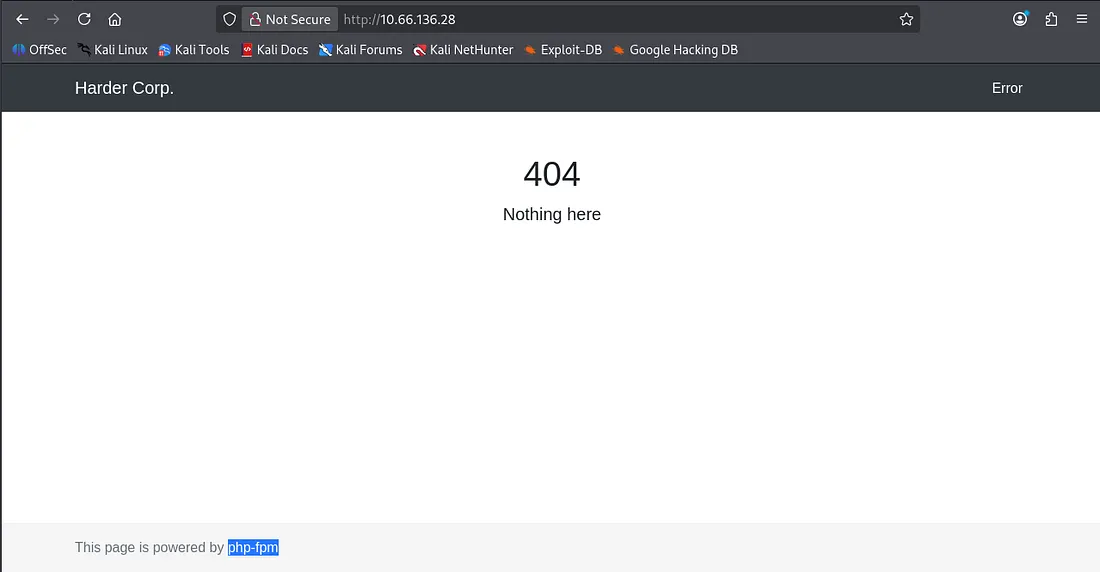Screen dimensions: 1100x572
Task: Open the Kali Docs bookmark
Action: (274, 50)
